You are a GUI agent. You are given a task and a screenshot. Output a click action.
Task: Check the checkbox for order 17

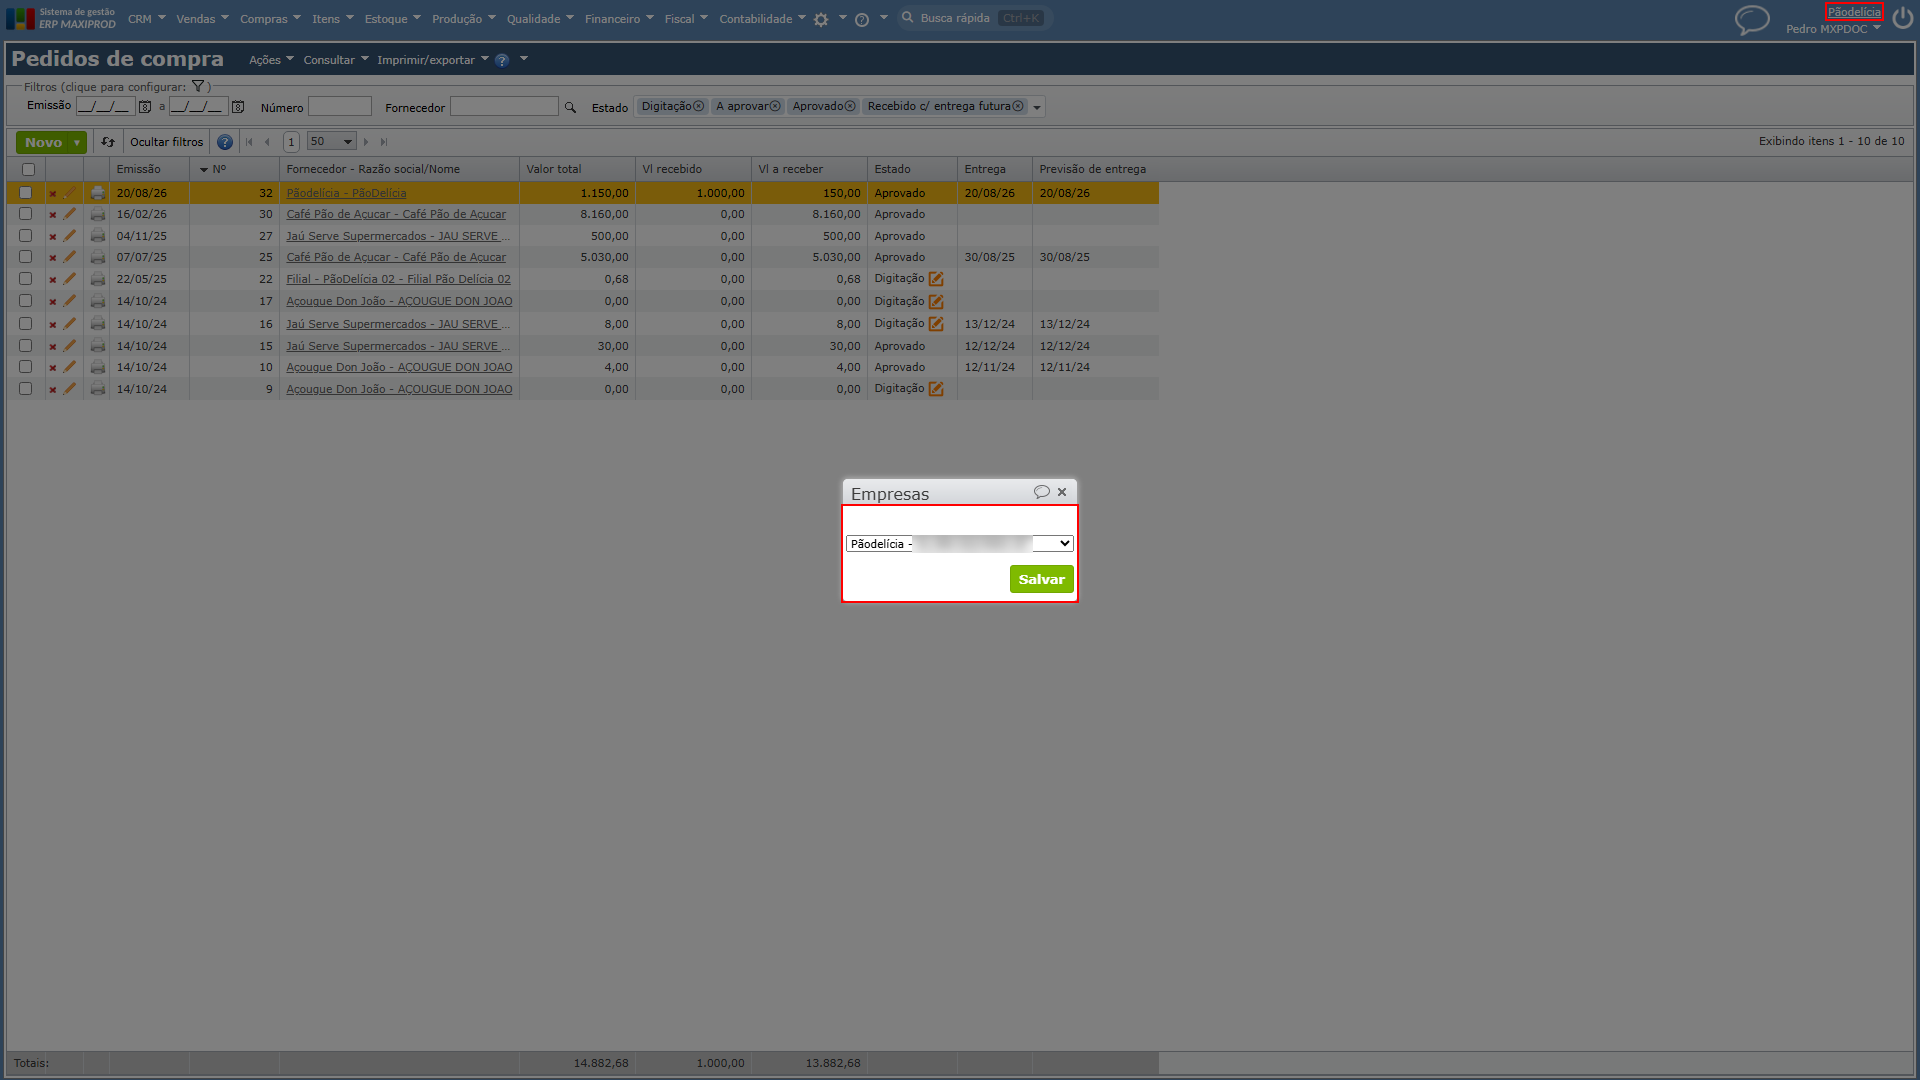point(25,301)
